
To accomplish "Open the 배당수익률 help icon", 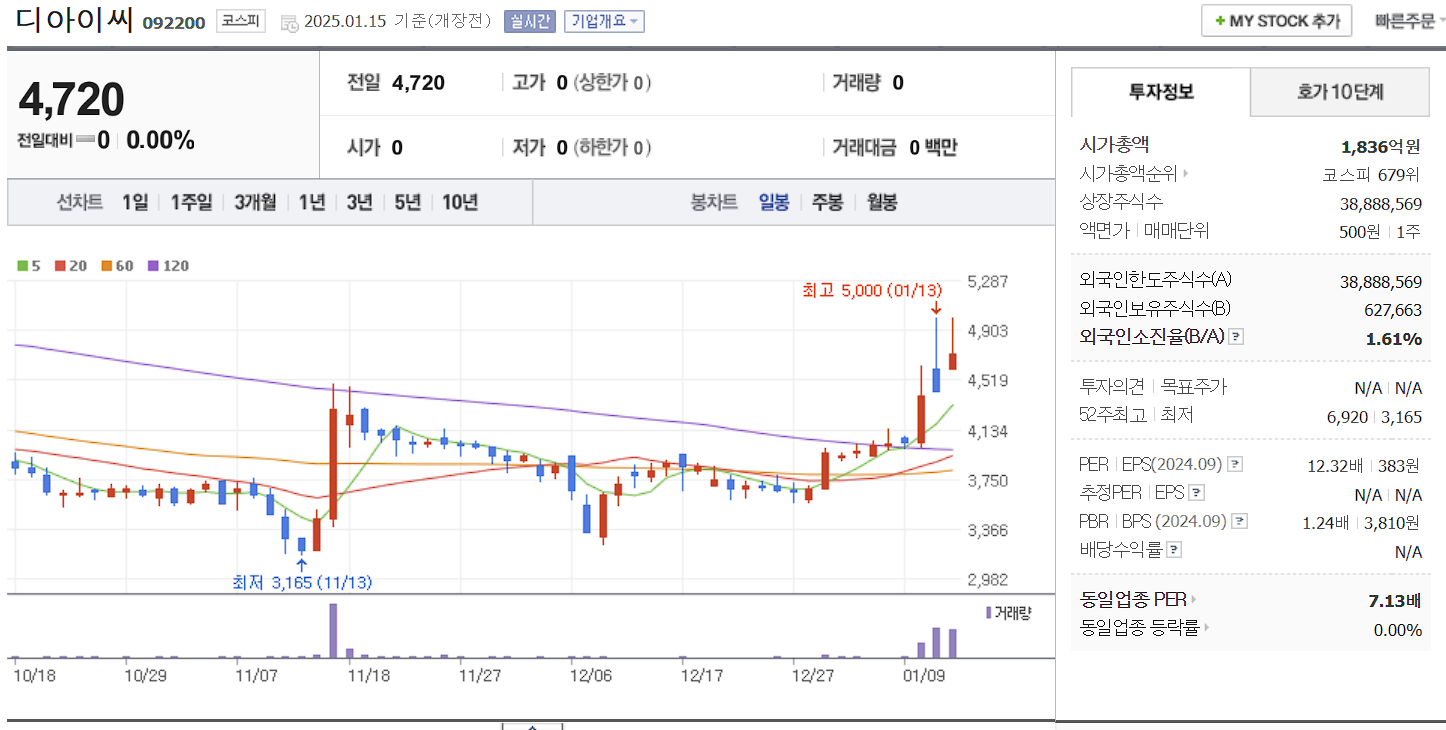I will tap(1173, 548).
